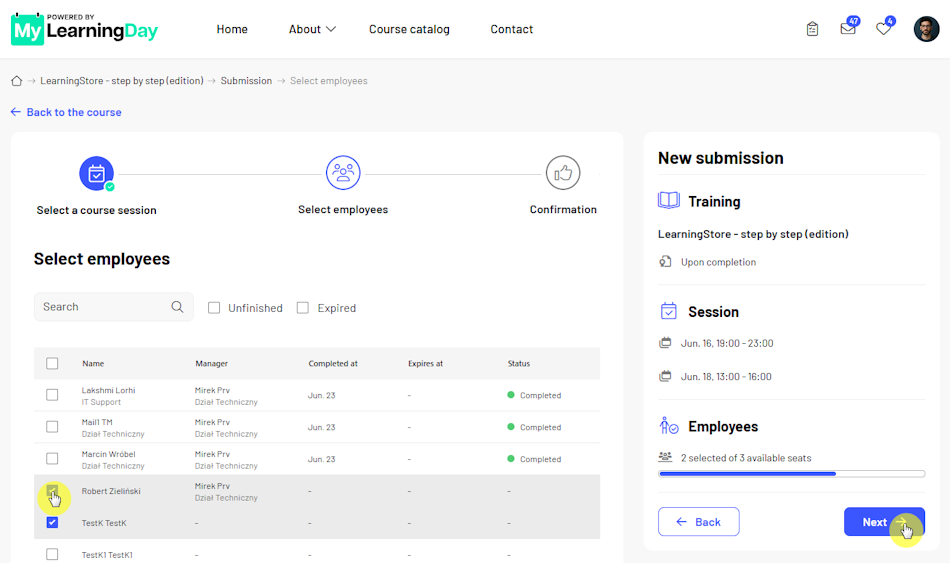Click the Manager column header
The image size is (950, 563).
(211, 364)
